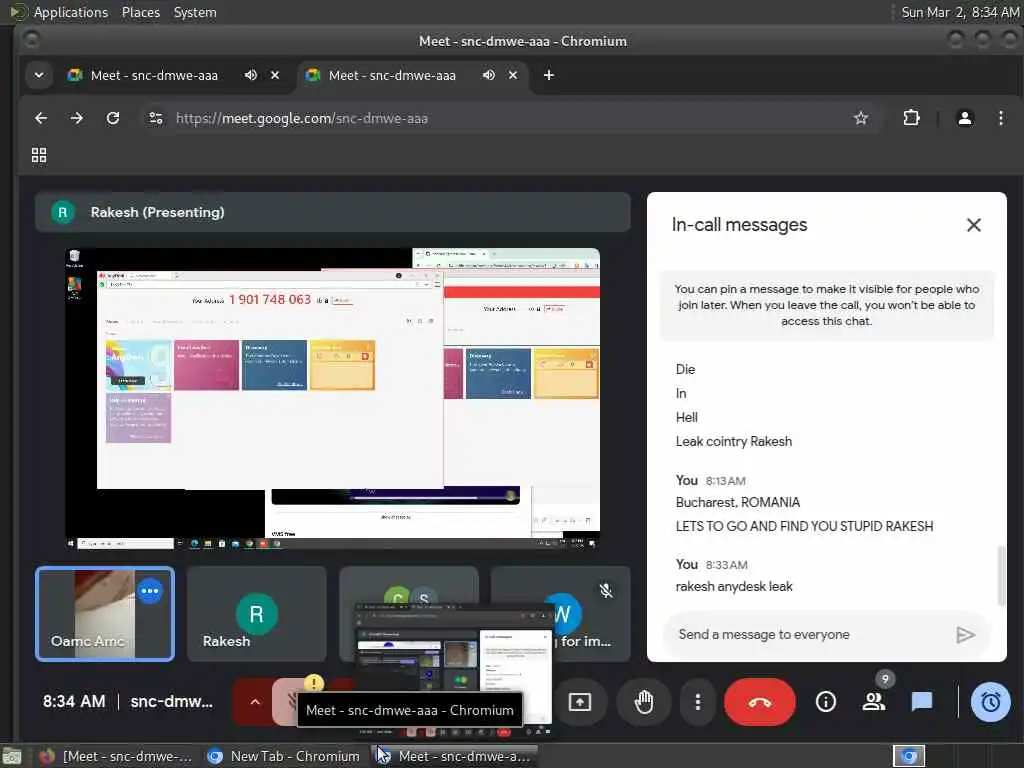Open more options on Oamc Amc tile
Image resolution: width=1024 pixels, height=768 pixels.
pyautogui.click(x=150, y=592)
